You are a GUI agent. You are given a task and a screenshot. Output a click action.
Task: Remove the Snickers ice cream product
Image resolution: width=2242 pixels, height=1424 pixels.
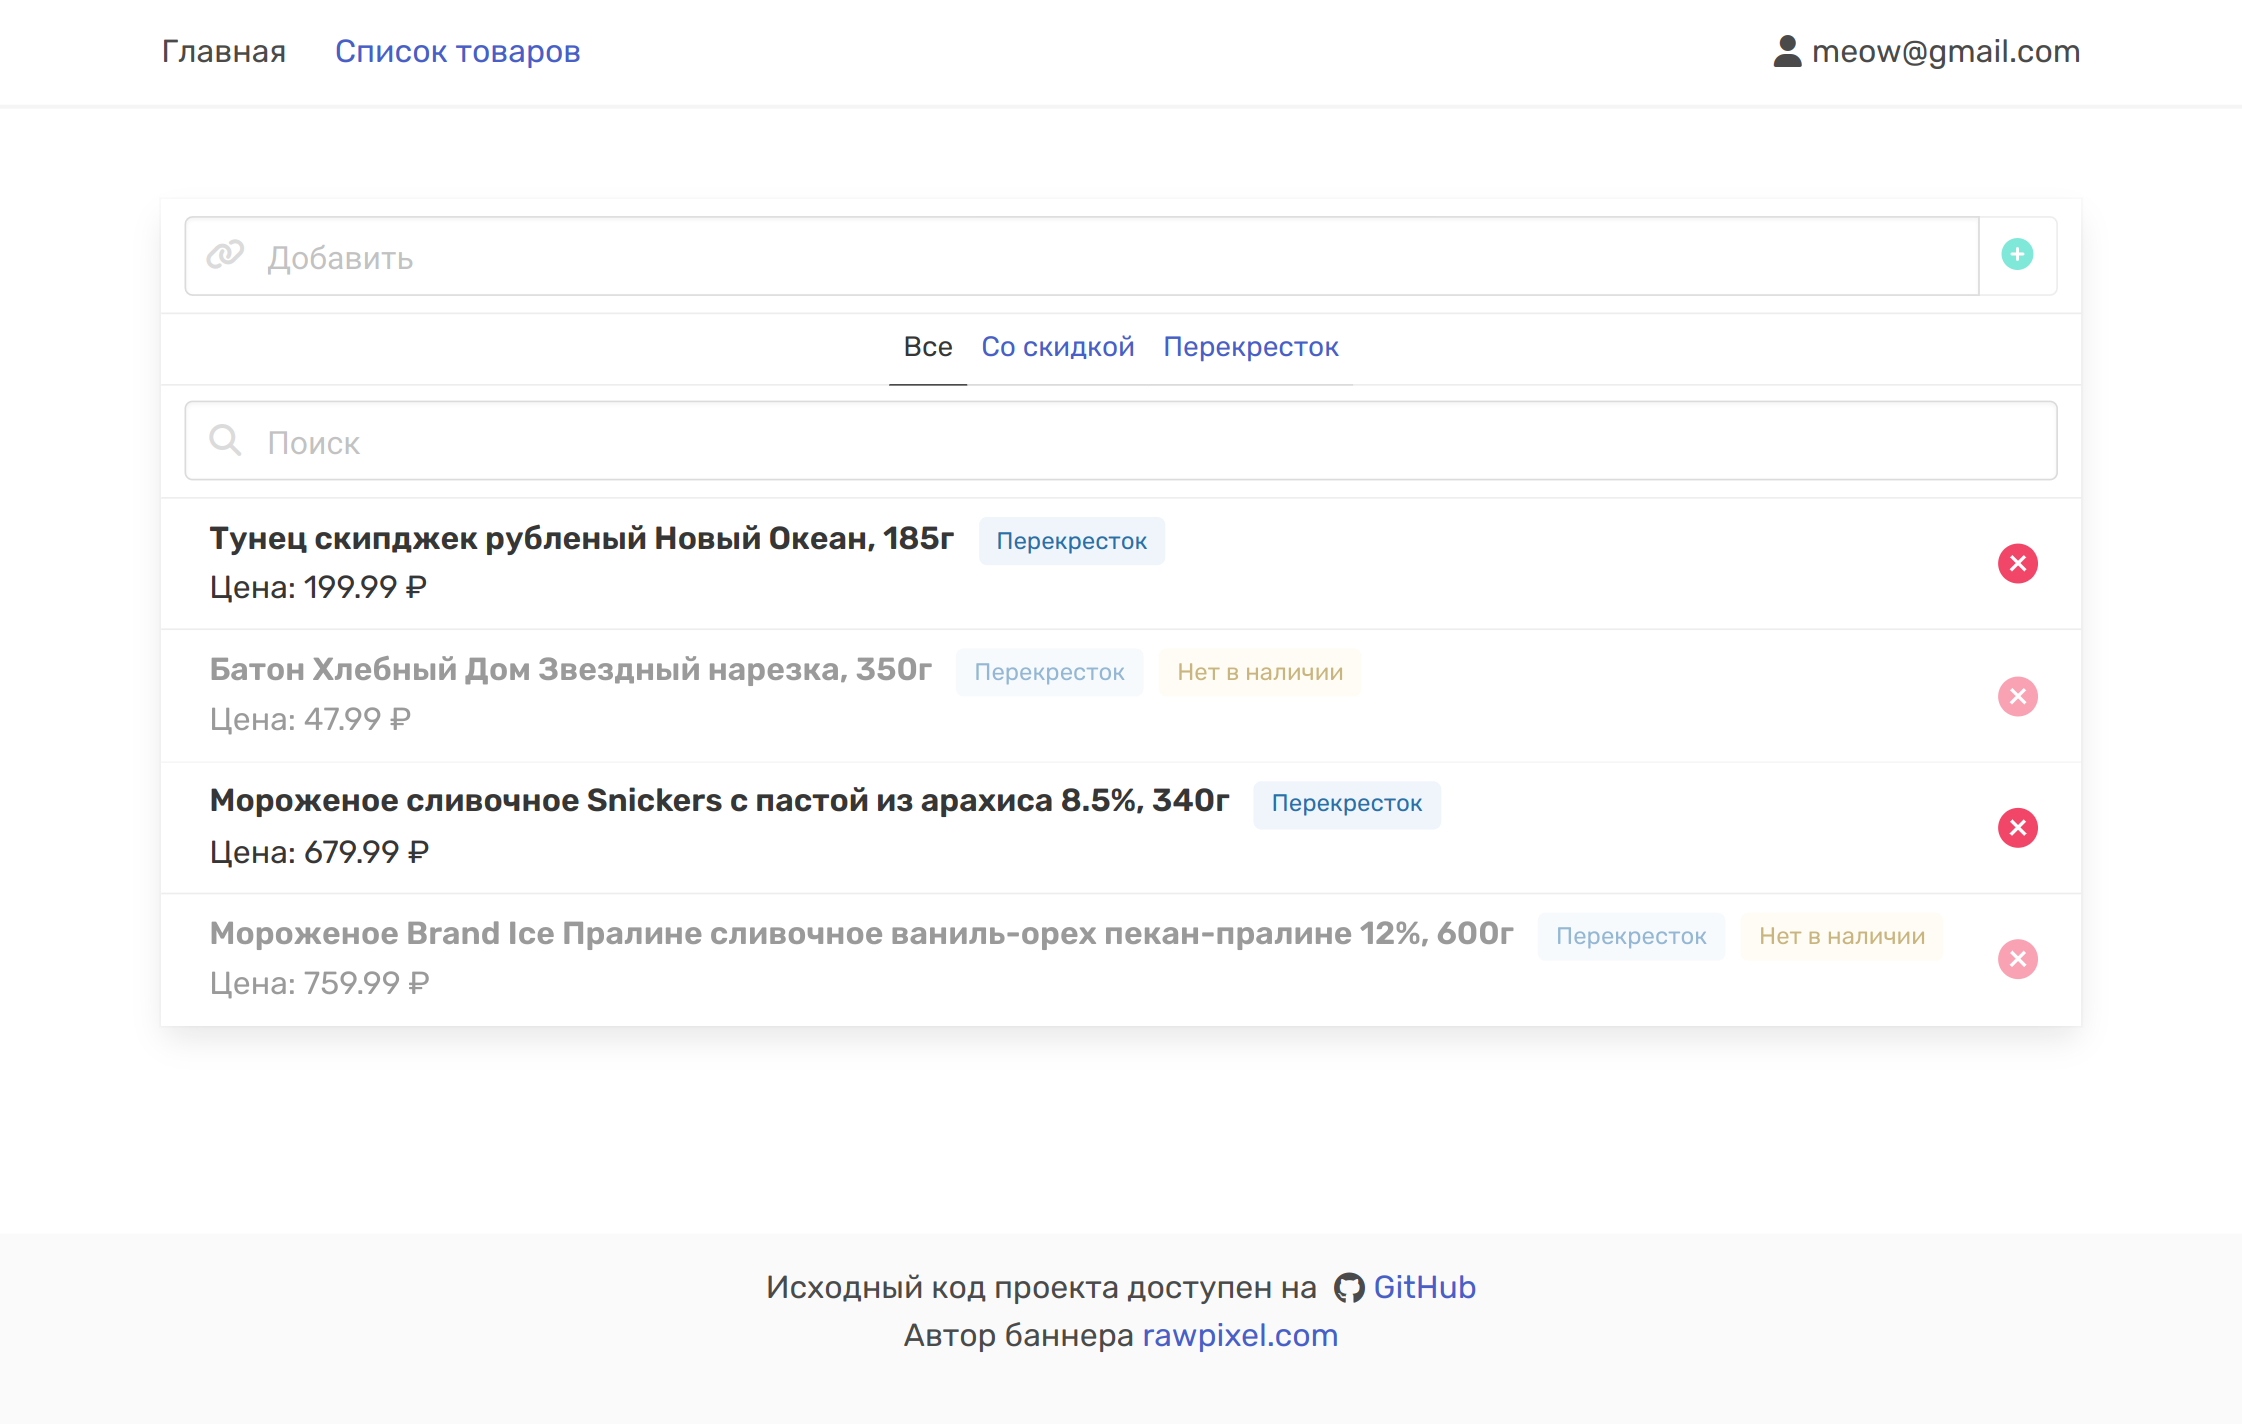pyautogui.click(x=2017, y=828)
